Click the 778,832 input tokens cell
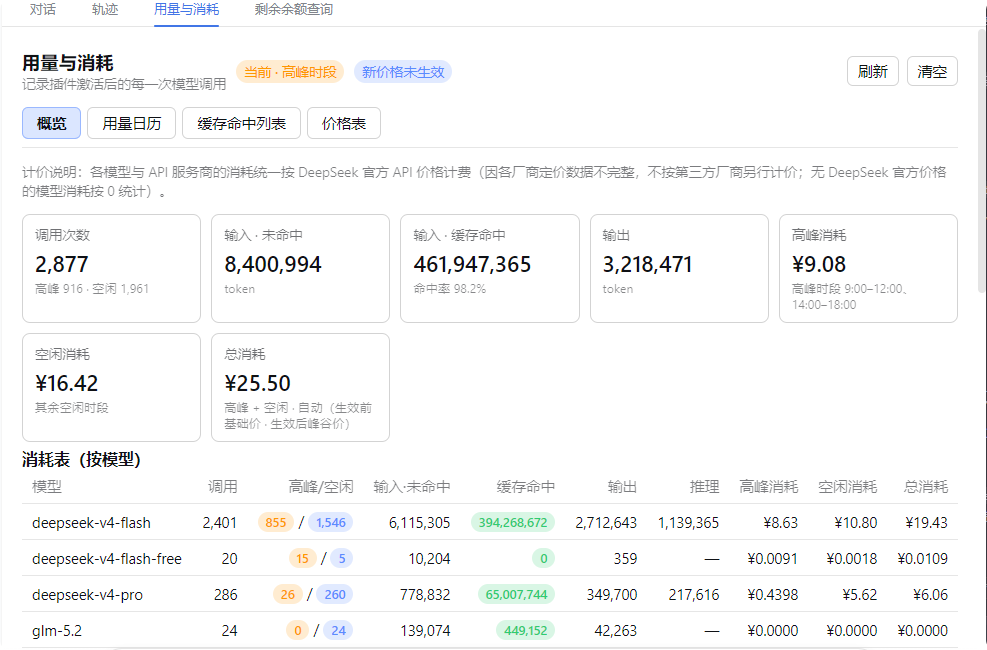The width and height of the screenshot is (987, 650). click(x=425, y=595)
